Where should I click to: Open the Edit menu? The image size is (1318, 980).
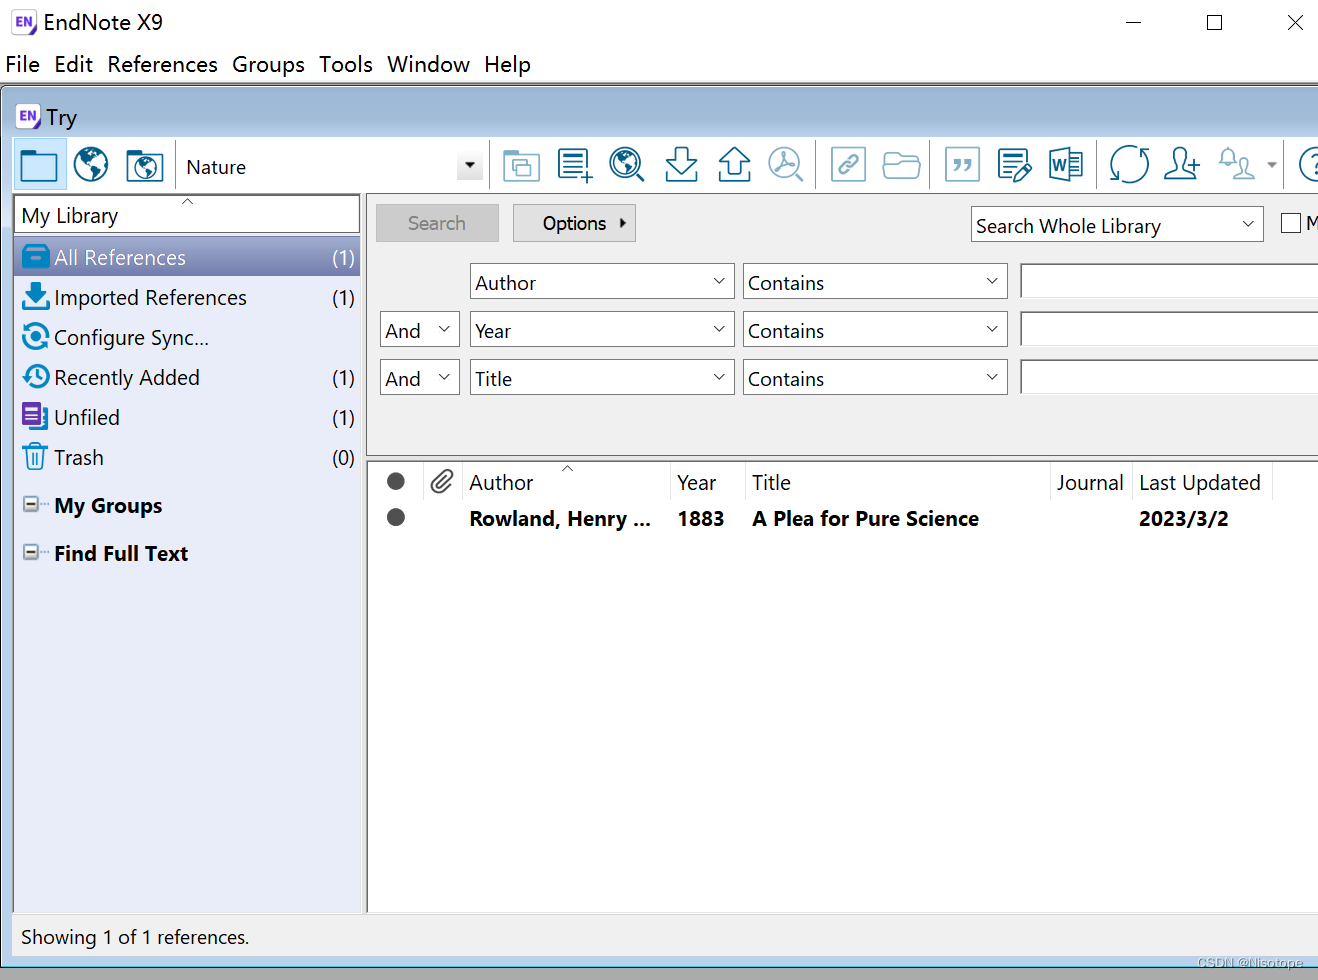coord(73,65)
